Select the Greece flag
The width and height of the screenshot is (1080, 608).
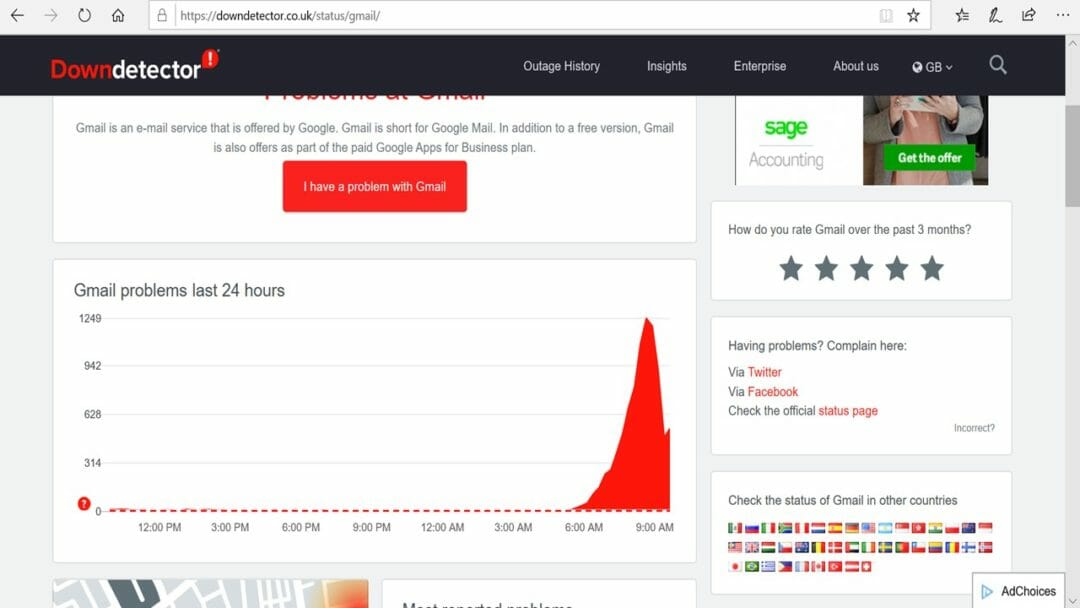(x=768, y=567)
